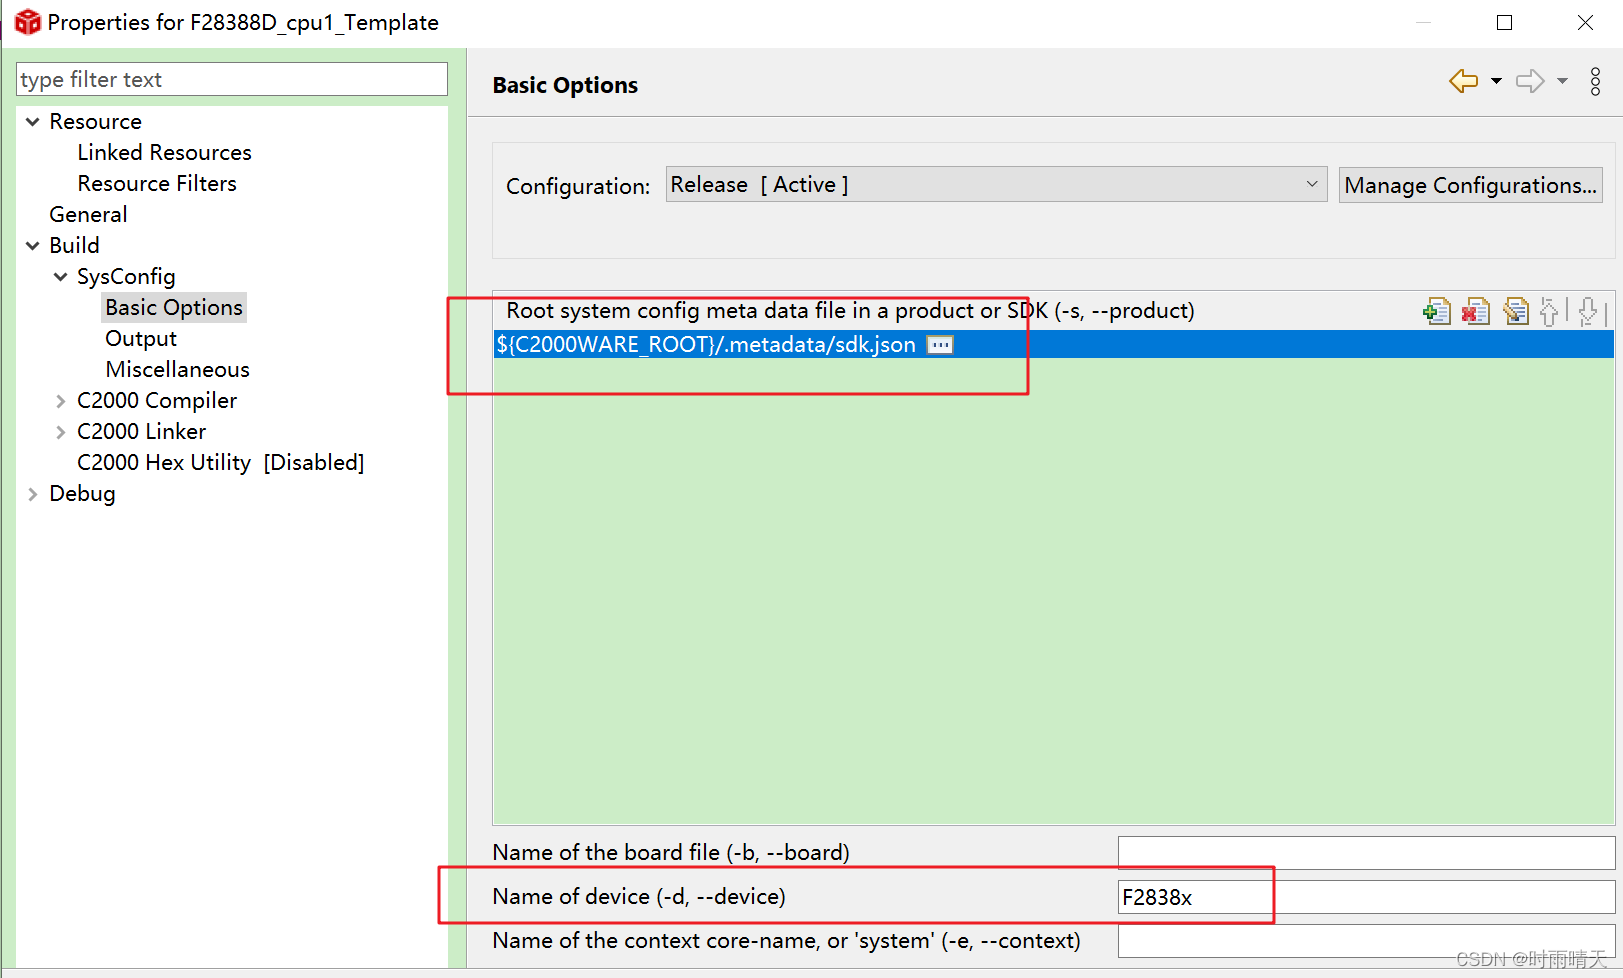Click the add entry icon for product list
This screenshot has width=1623, height=978.
(1437, 312)
